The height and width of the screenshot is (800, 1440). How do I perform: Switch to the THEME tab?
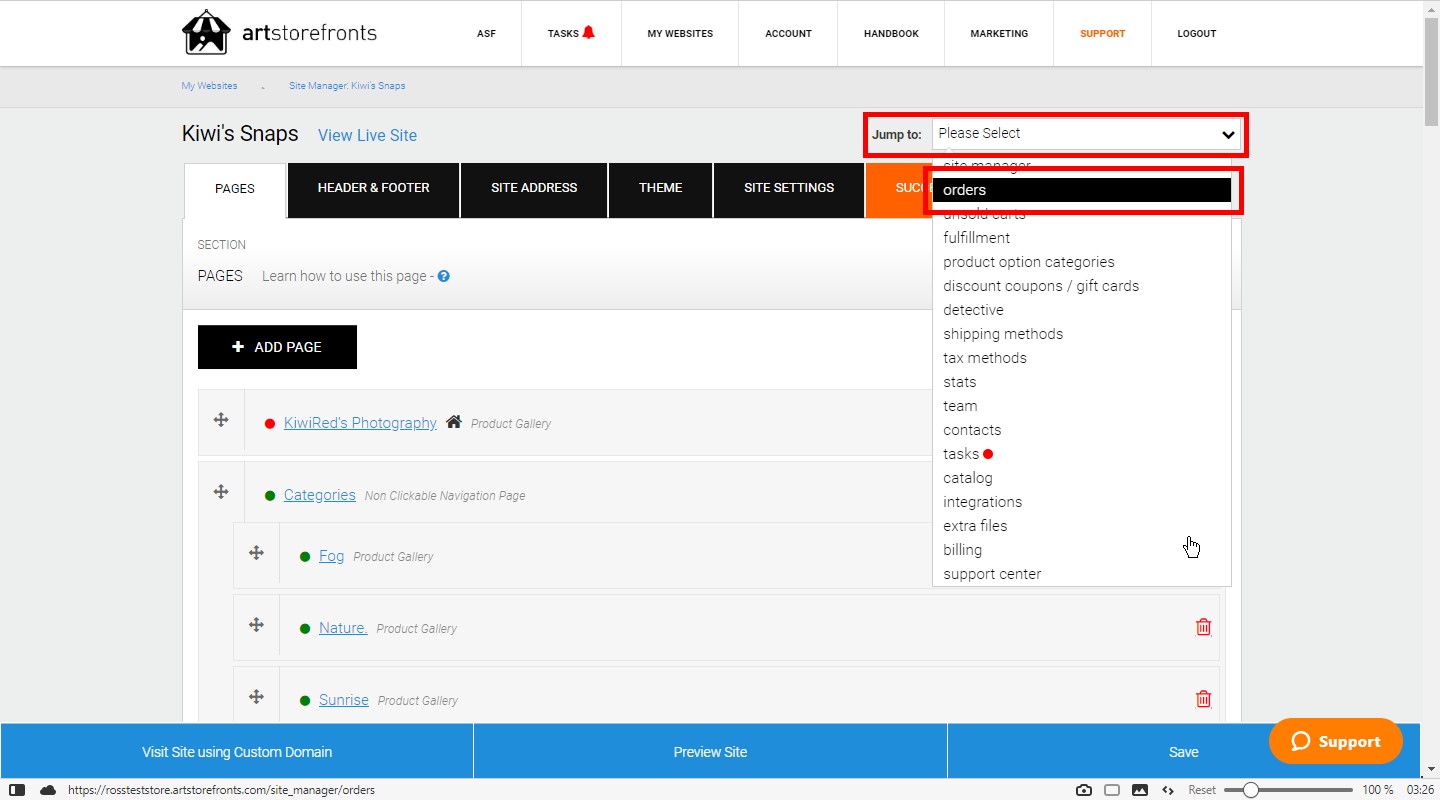pyautogui.click(x=660, y=188)
